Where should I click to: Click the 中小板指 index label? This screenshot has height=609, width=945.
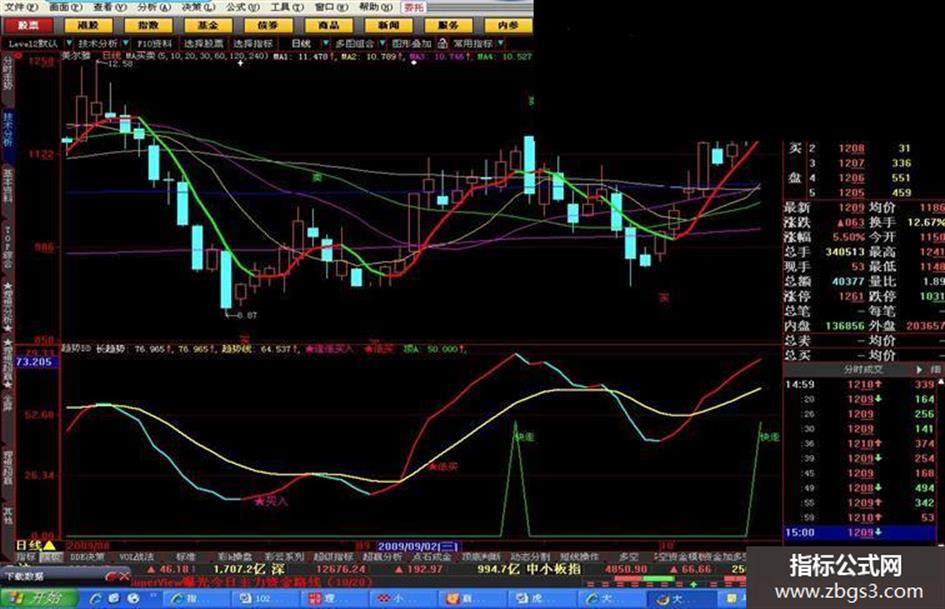[554, 569]
